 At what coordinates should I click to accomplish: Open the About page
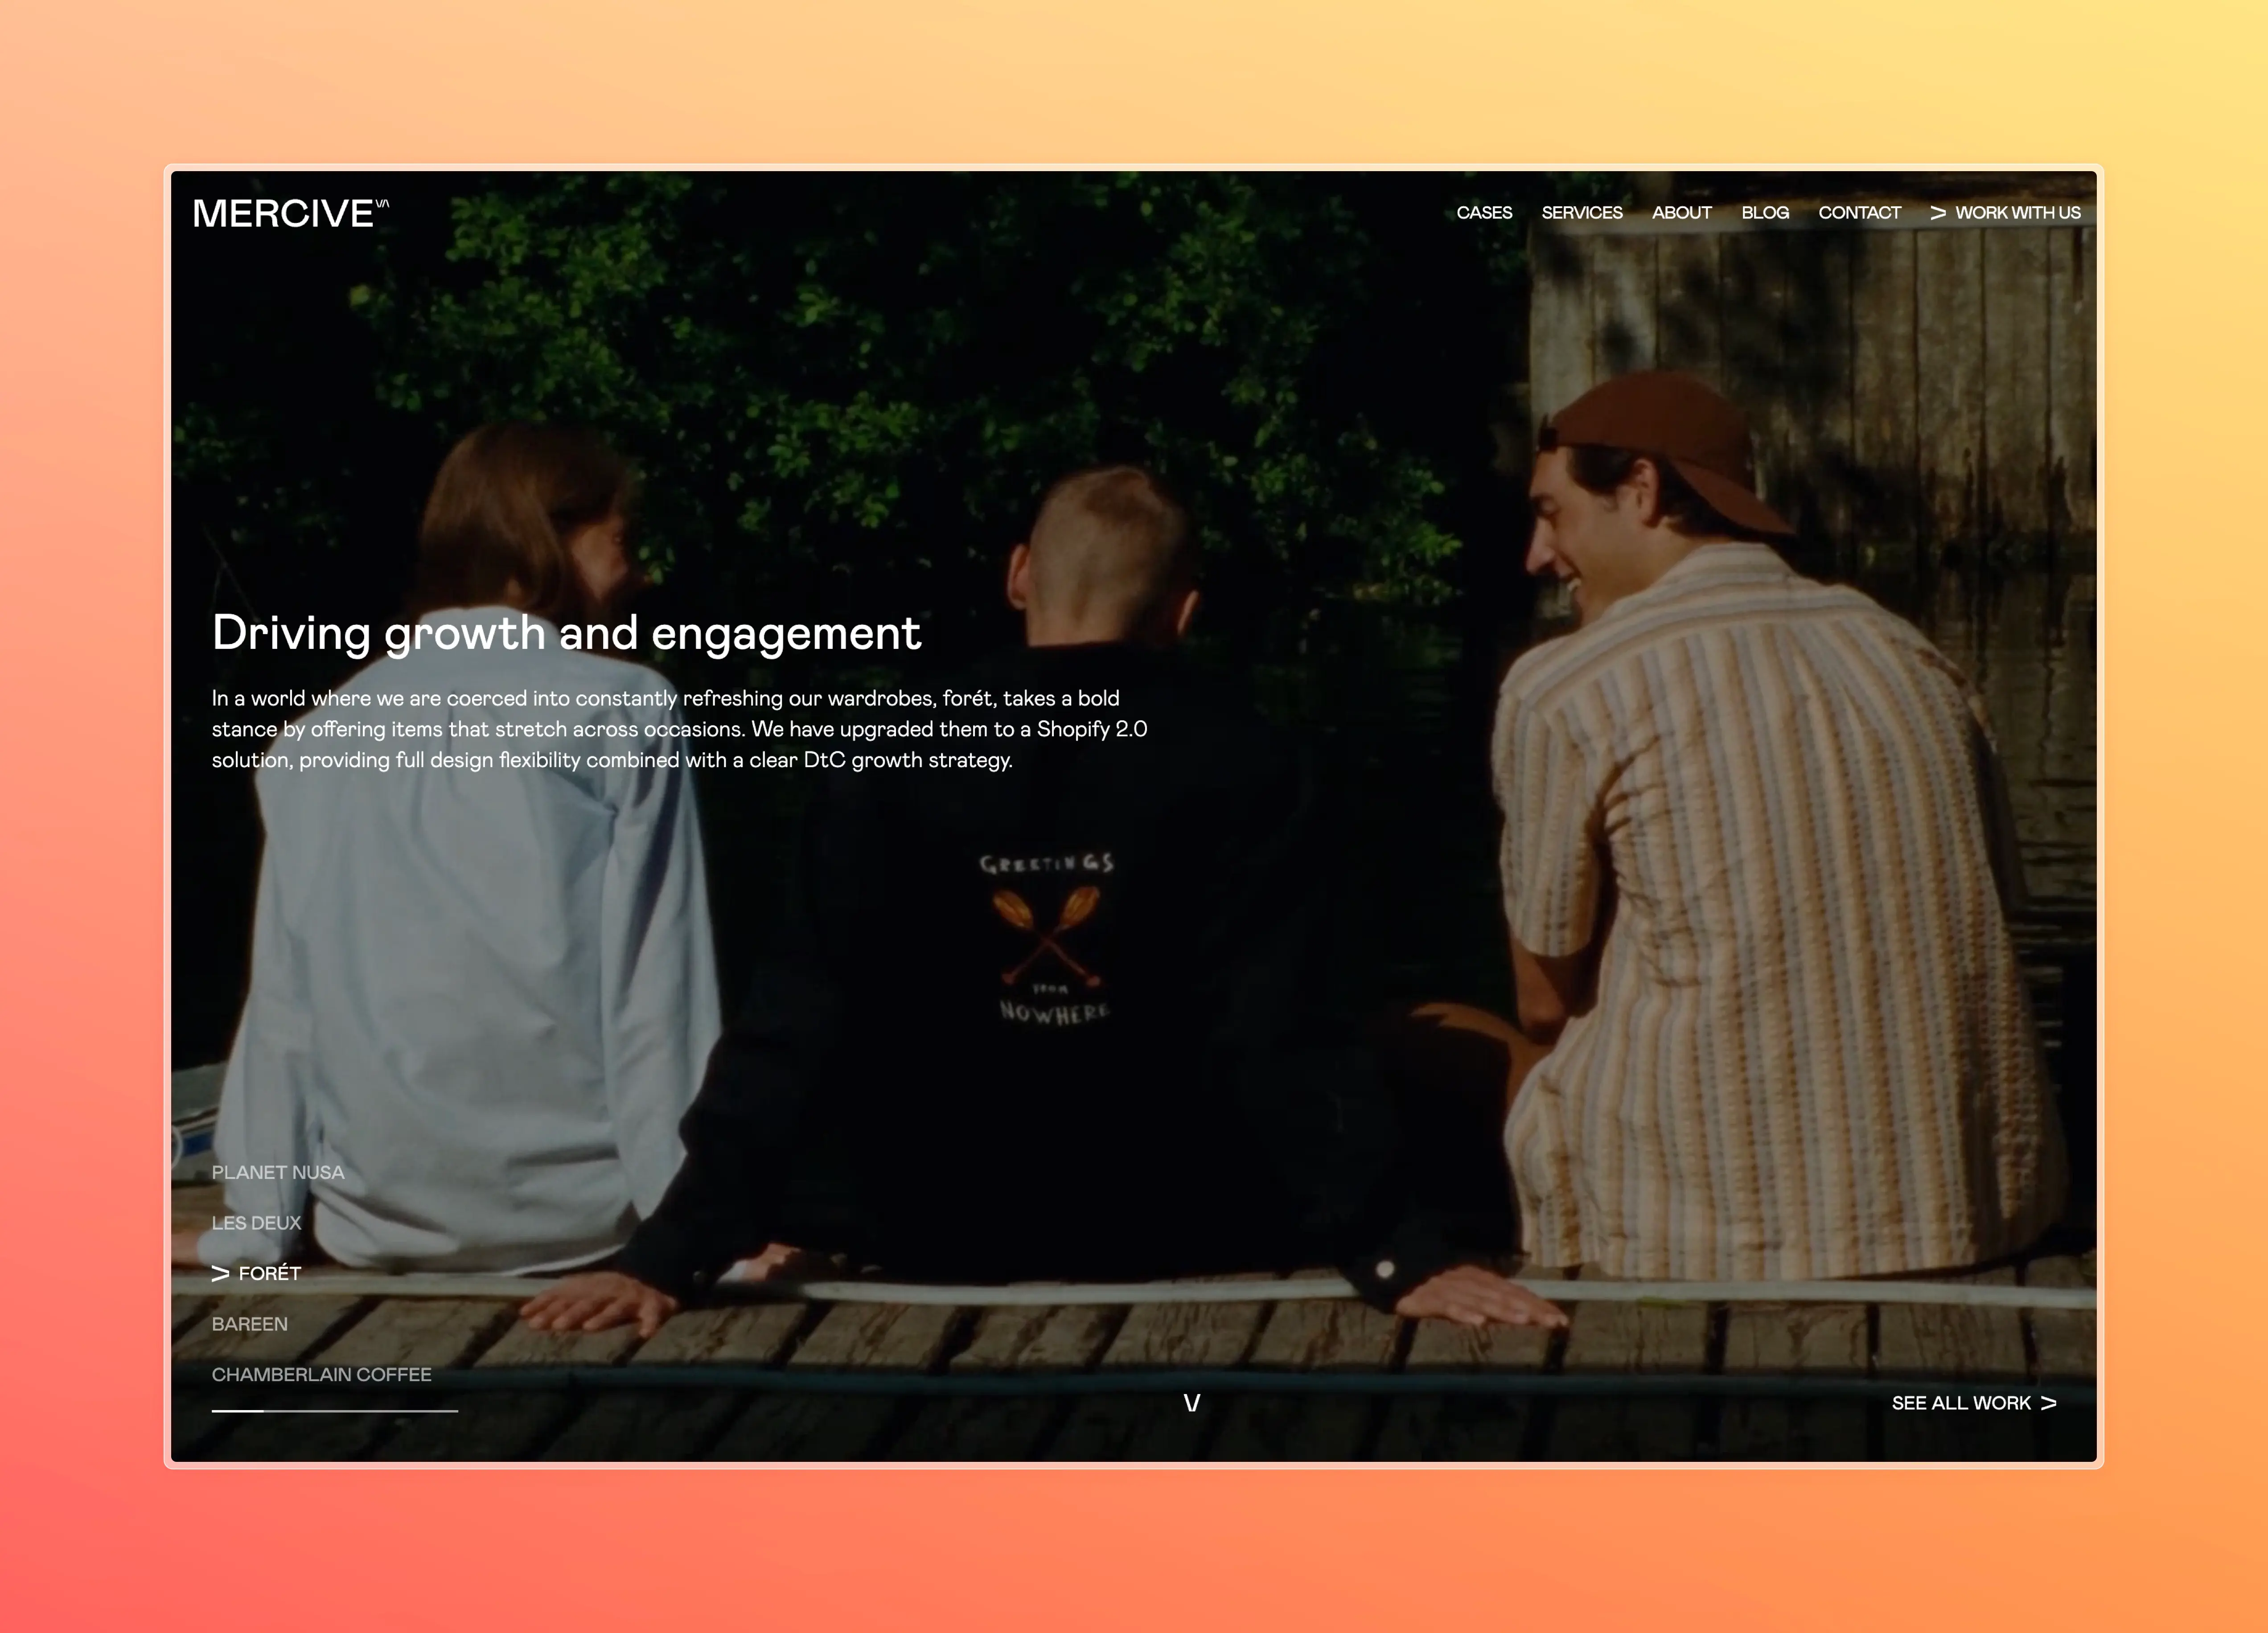pos(1682,213)
